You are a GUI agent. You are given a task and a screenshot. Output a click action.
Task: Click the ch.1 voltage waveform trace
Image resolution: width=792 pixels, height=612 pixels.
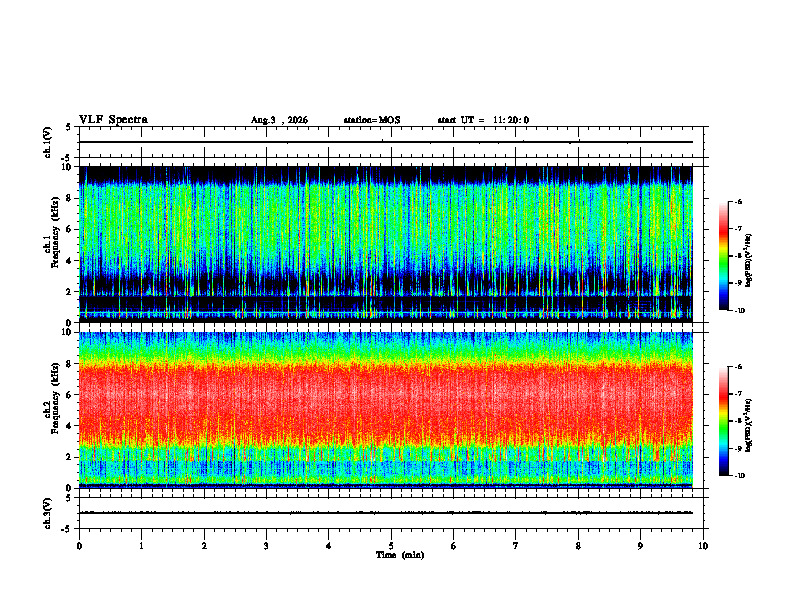(x=386, y=142)
